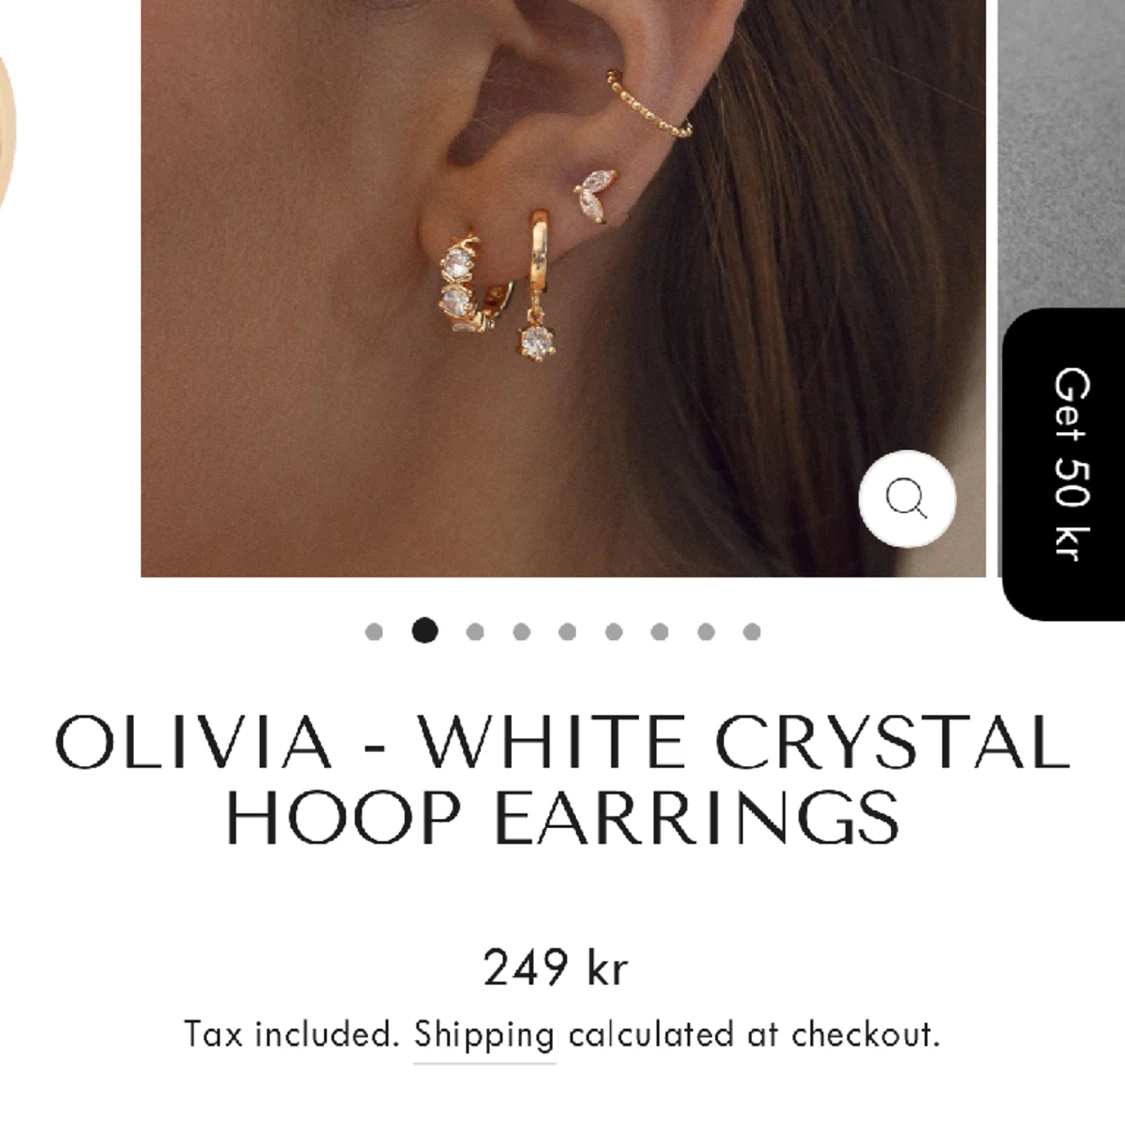
Task: Click the beaded gold ear cuff in photo
Action: coord(649,104)
